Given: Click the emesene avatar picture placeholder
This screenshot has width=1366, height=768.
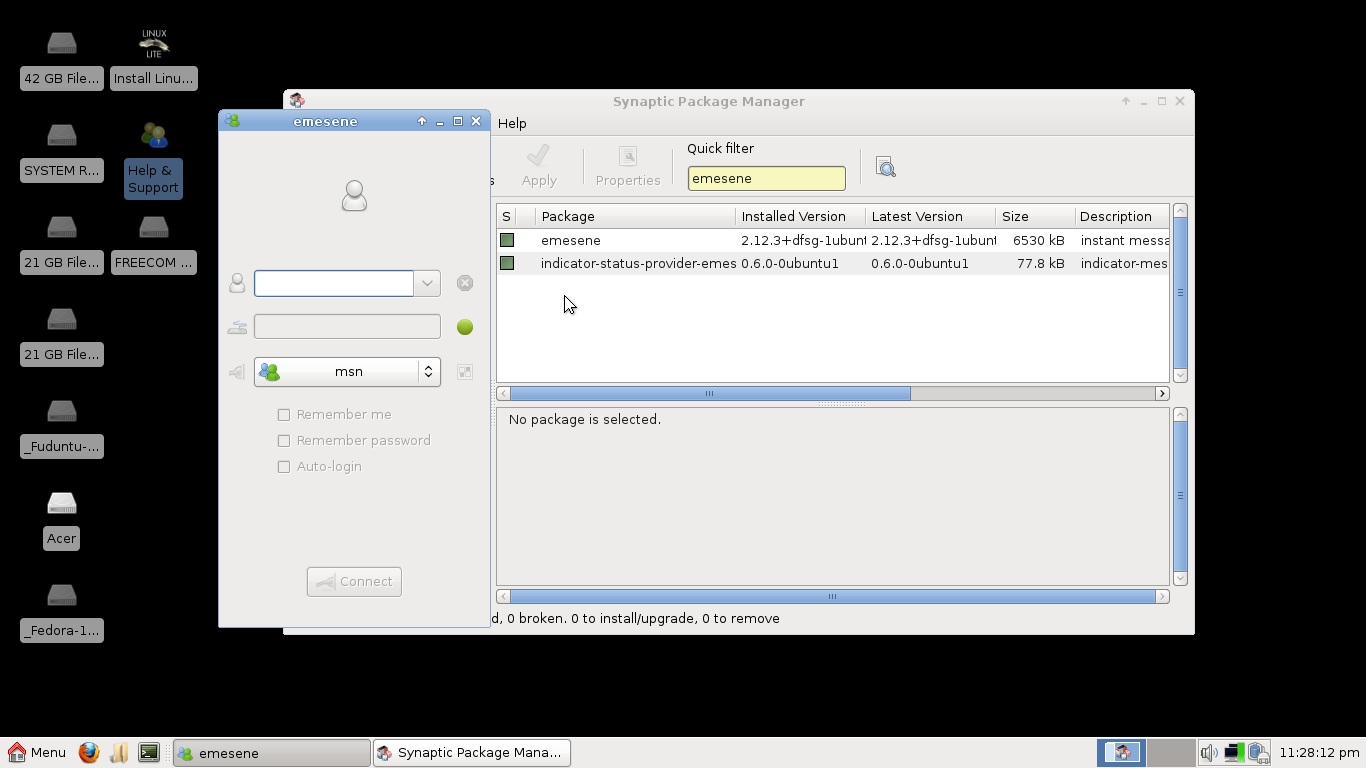Looking at the screenshot, I should point(354,195).
